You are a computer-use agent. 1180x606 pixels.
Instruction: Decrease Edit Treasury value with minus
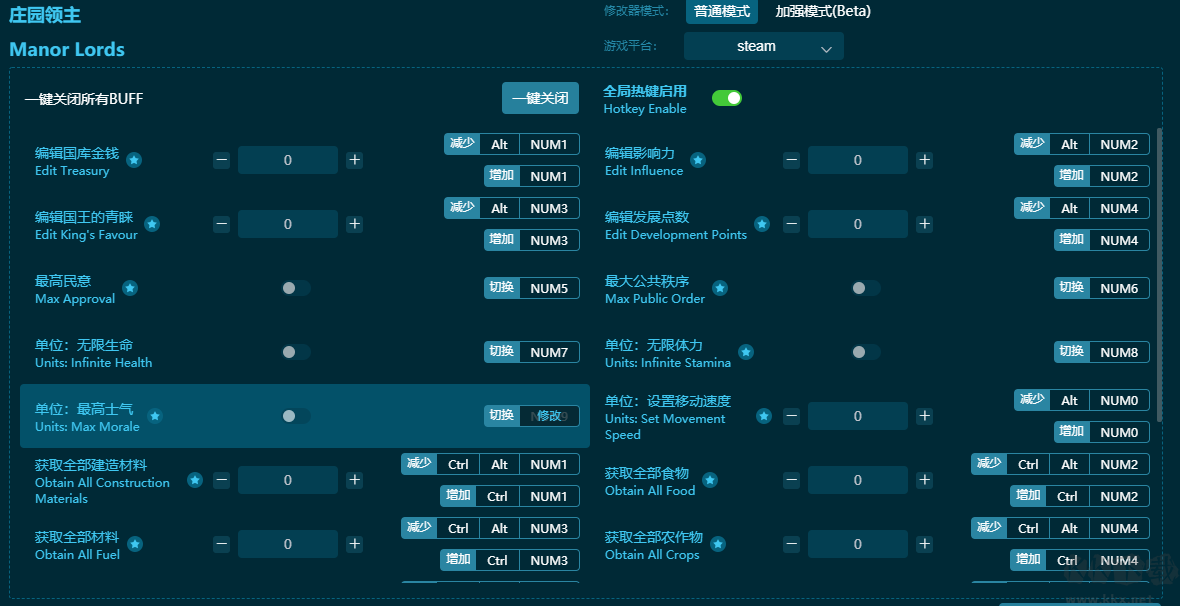tap(221, 160)
